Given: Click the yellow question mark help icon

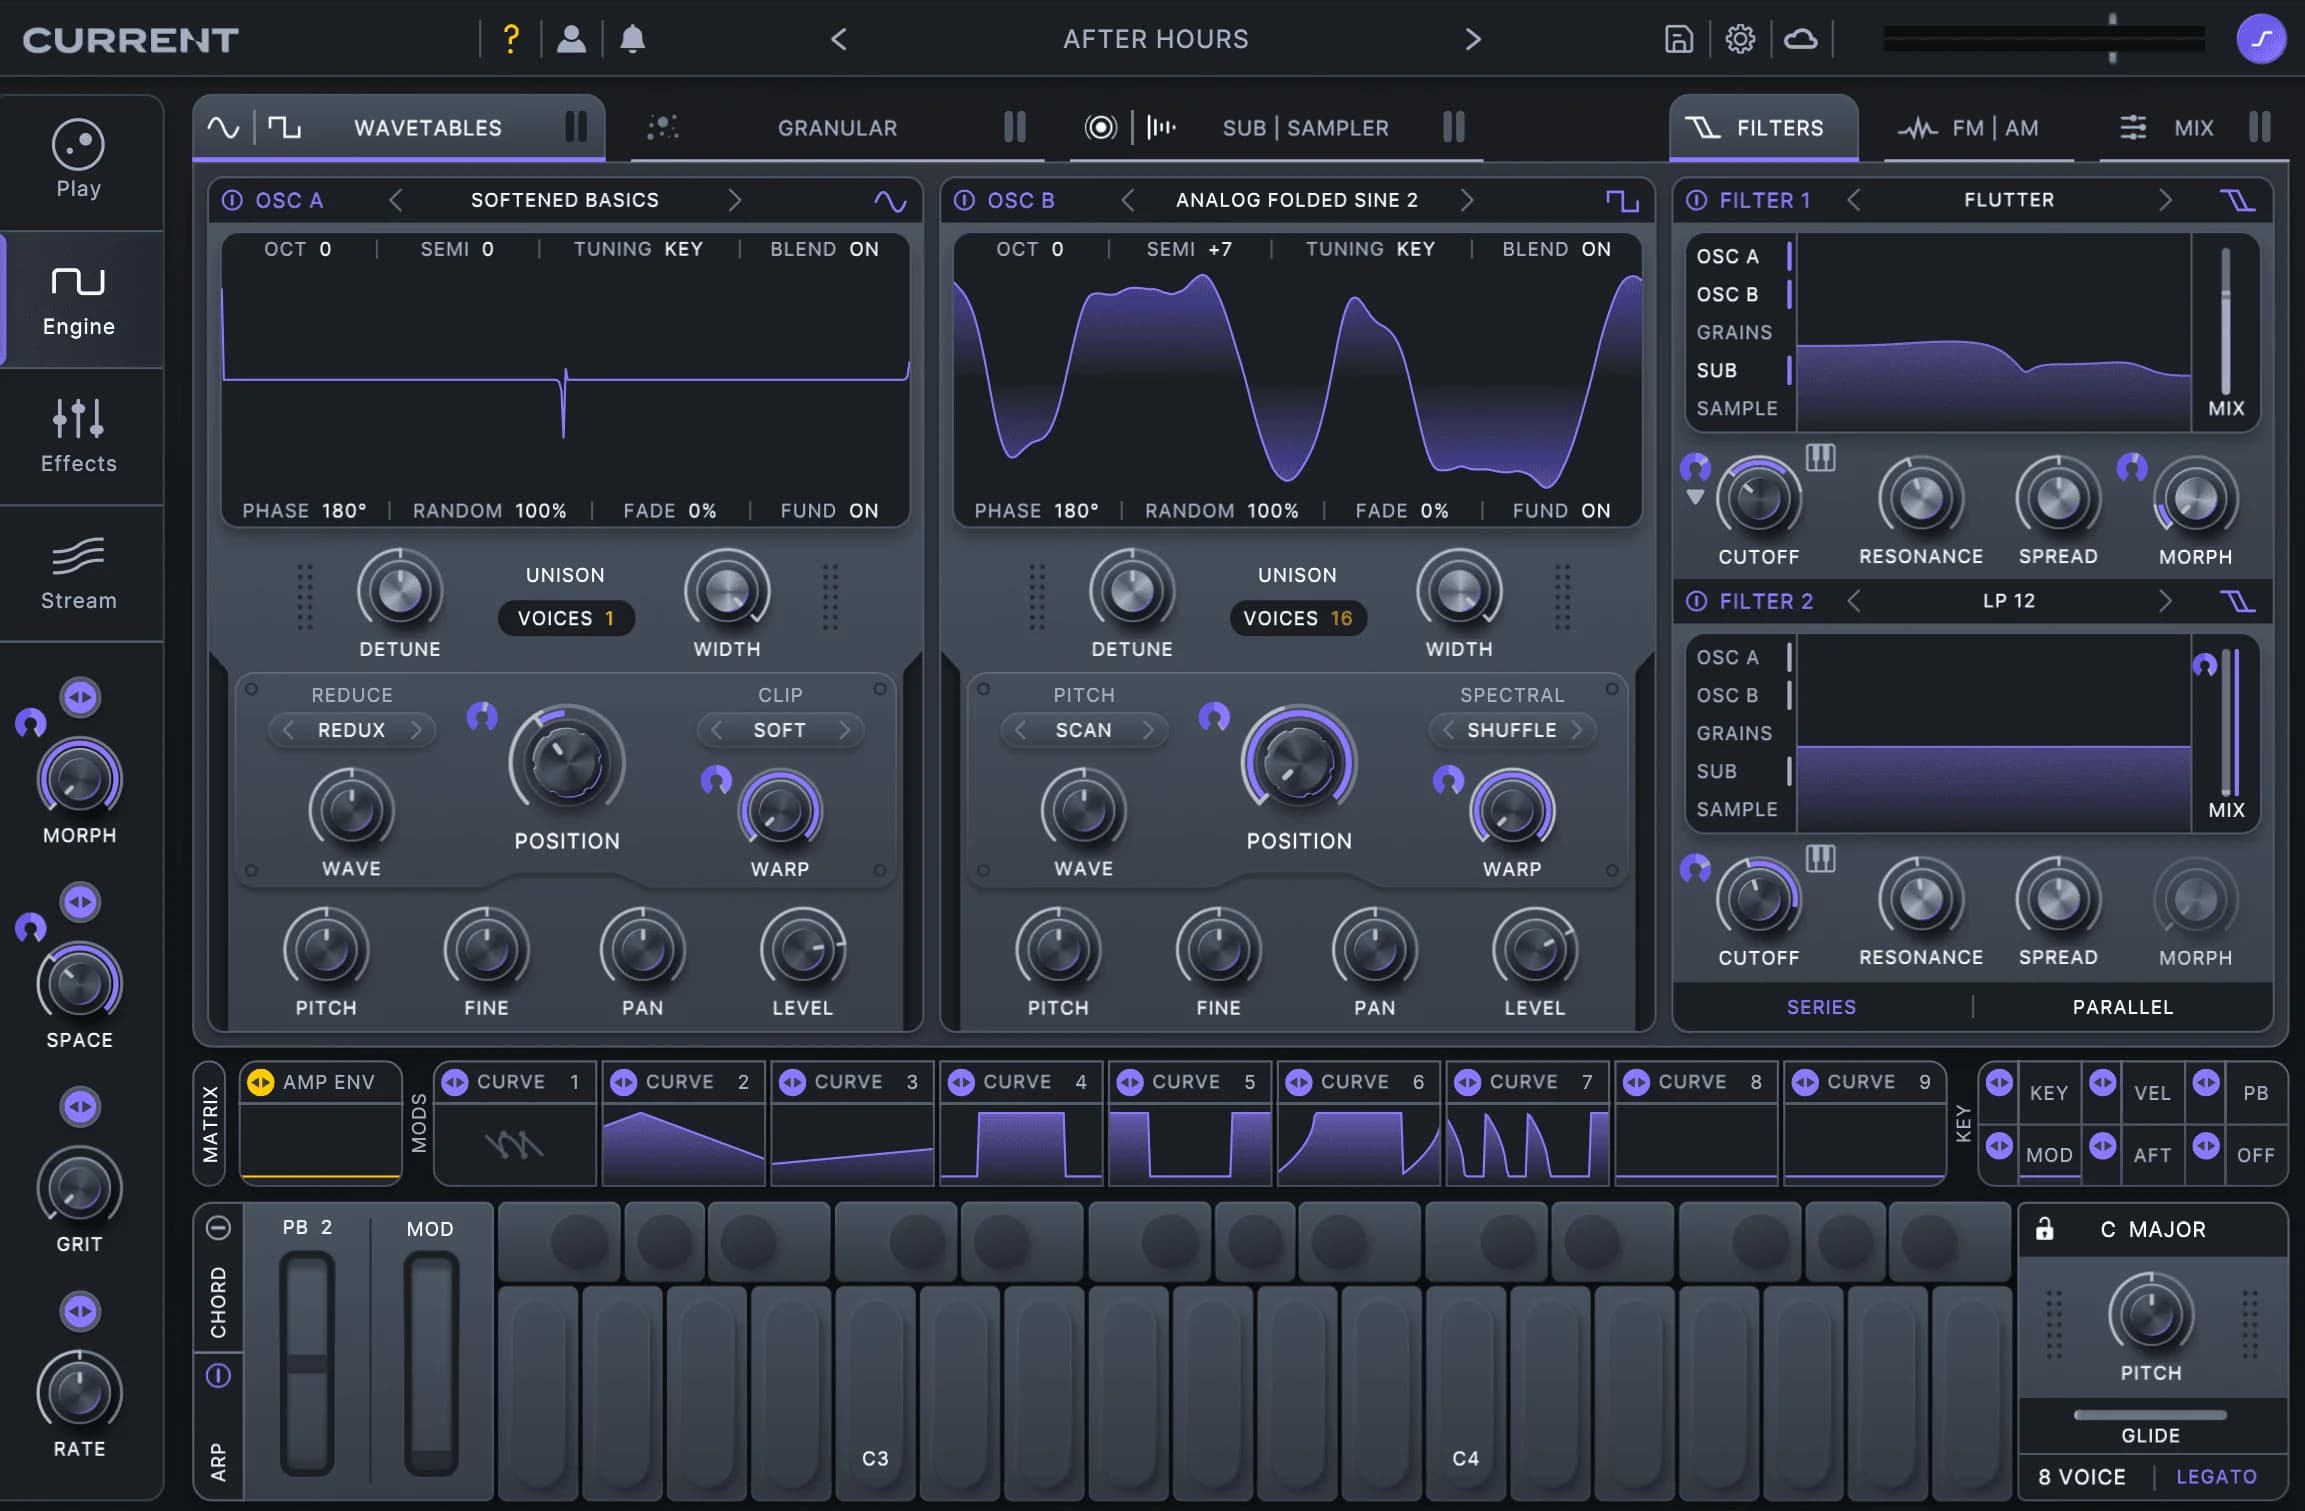Looking at the screenshot, I should (511, 39).
